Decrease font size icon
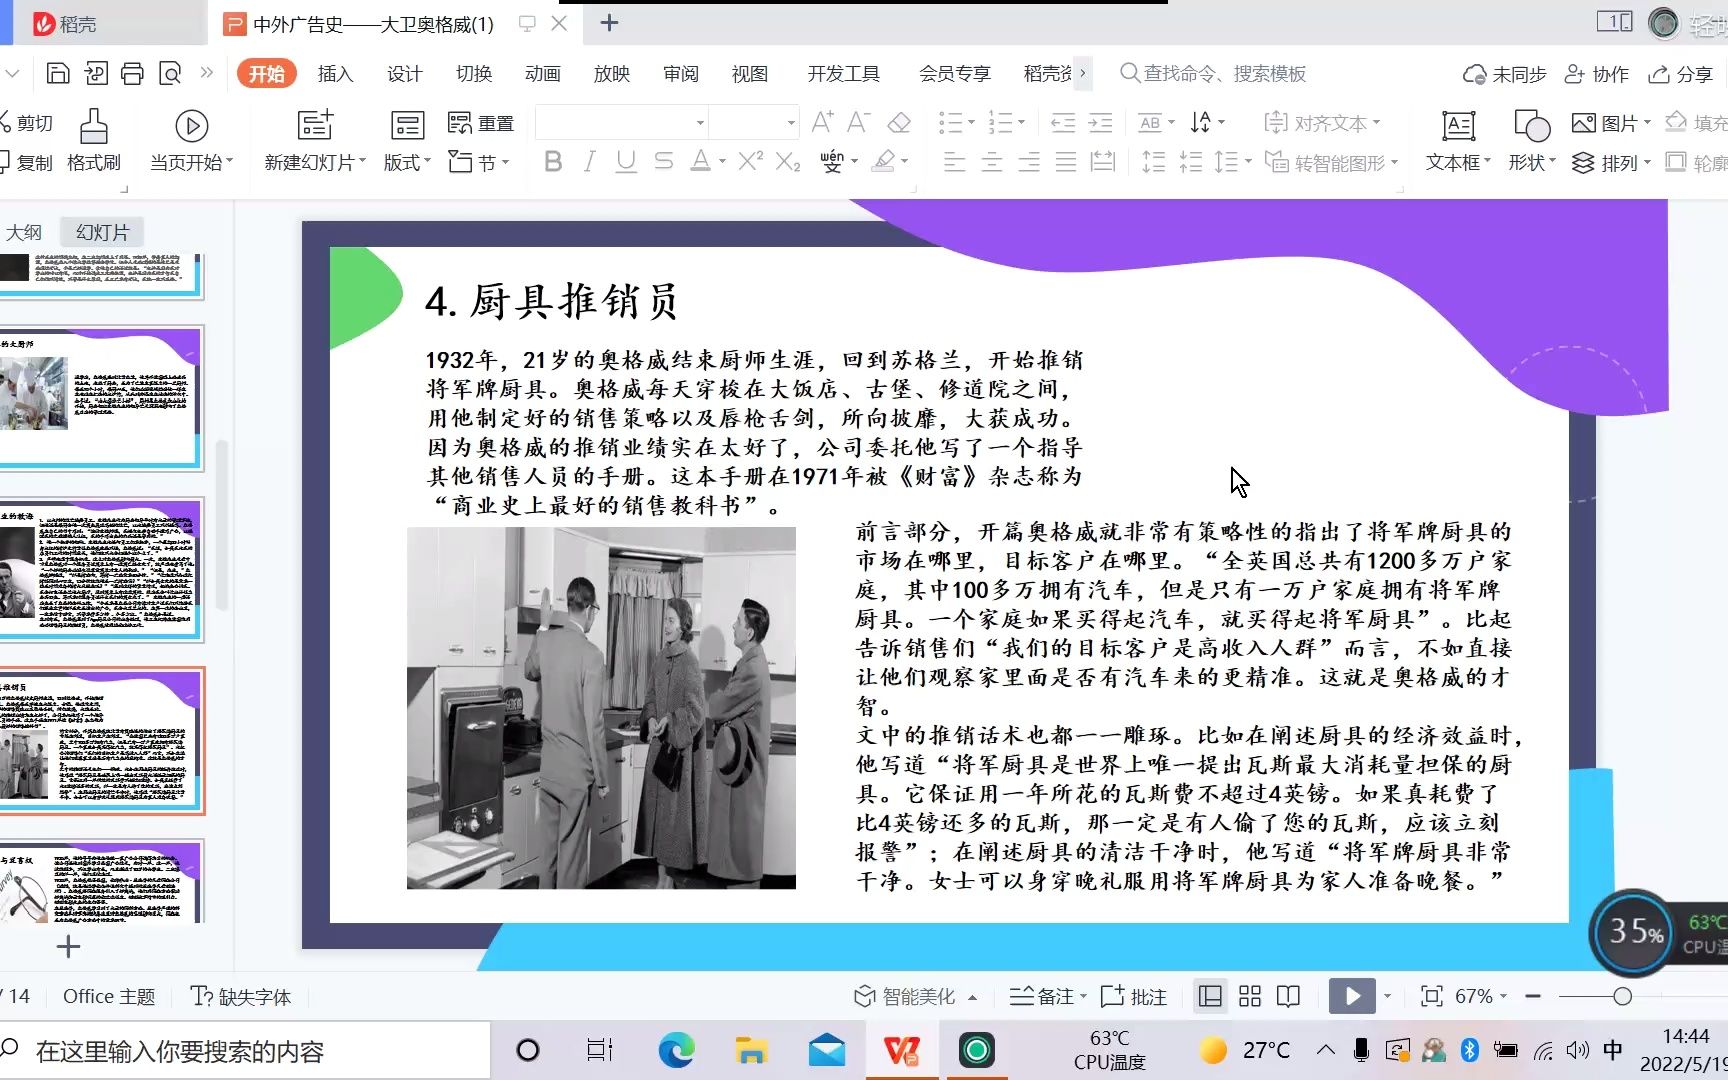This screenshot has width=1728, height=1080. (x=858, y=122)
